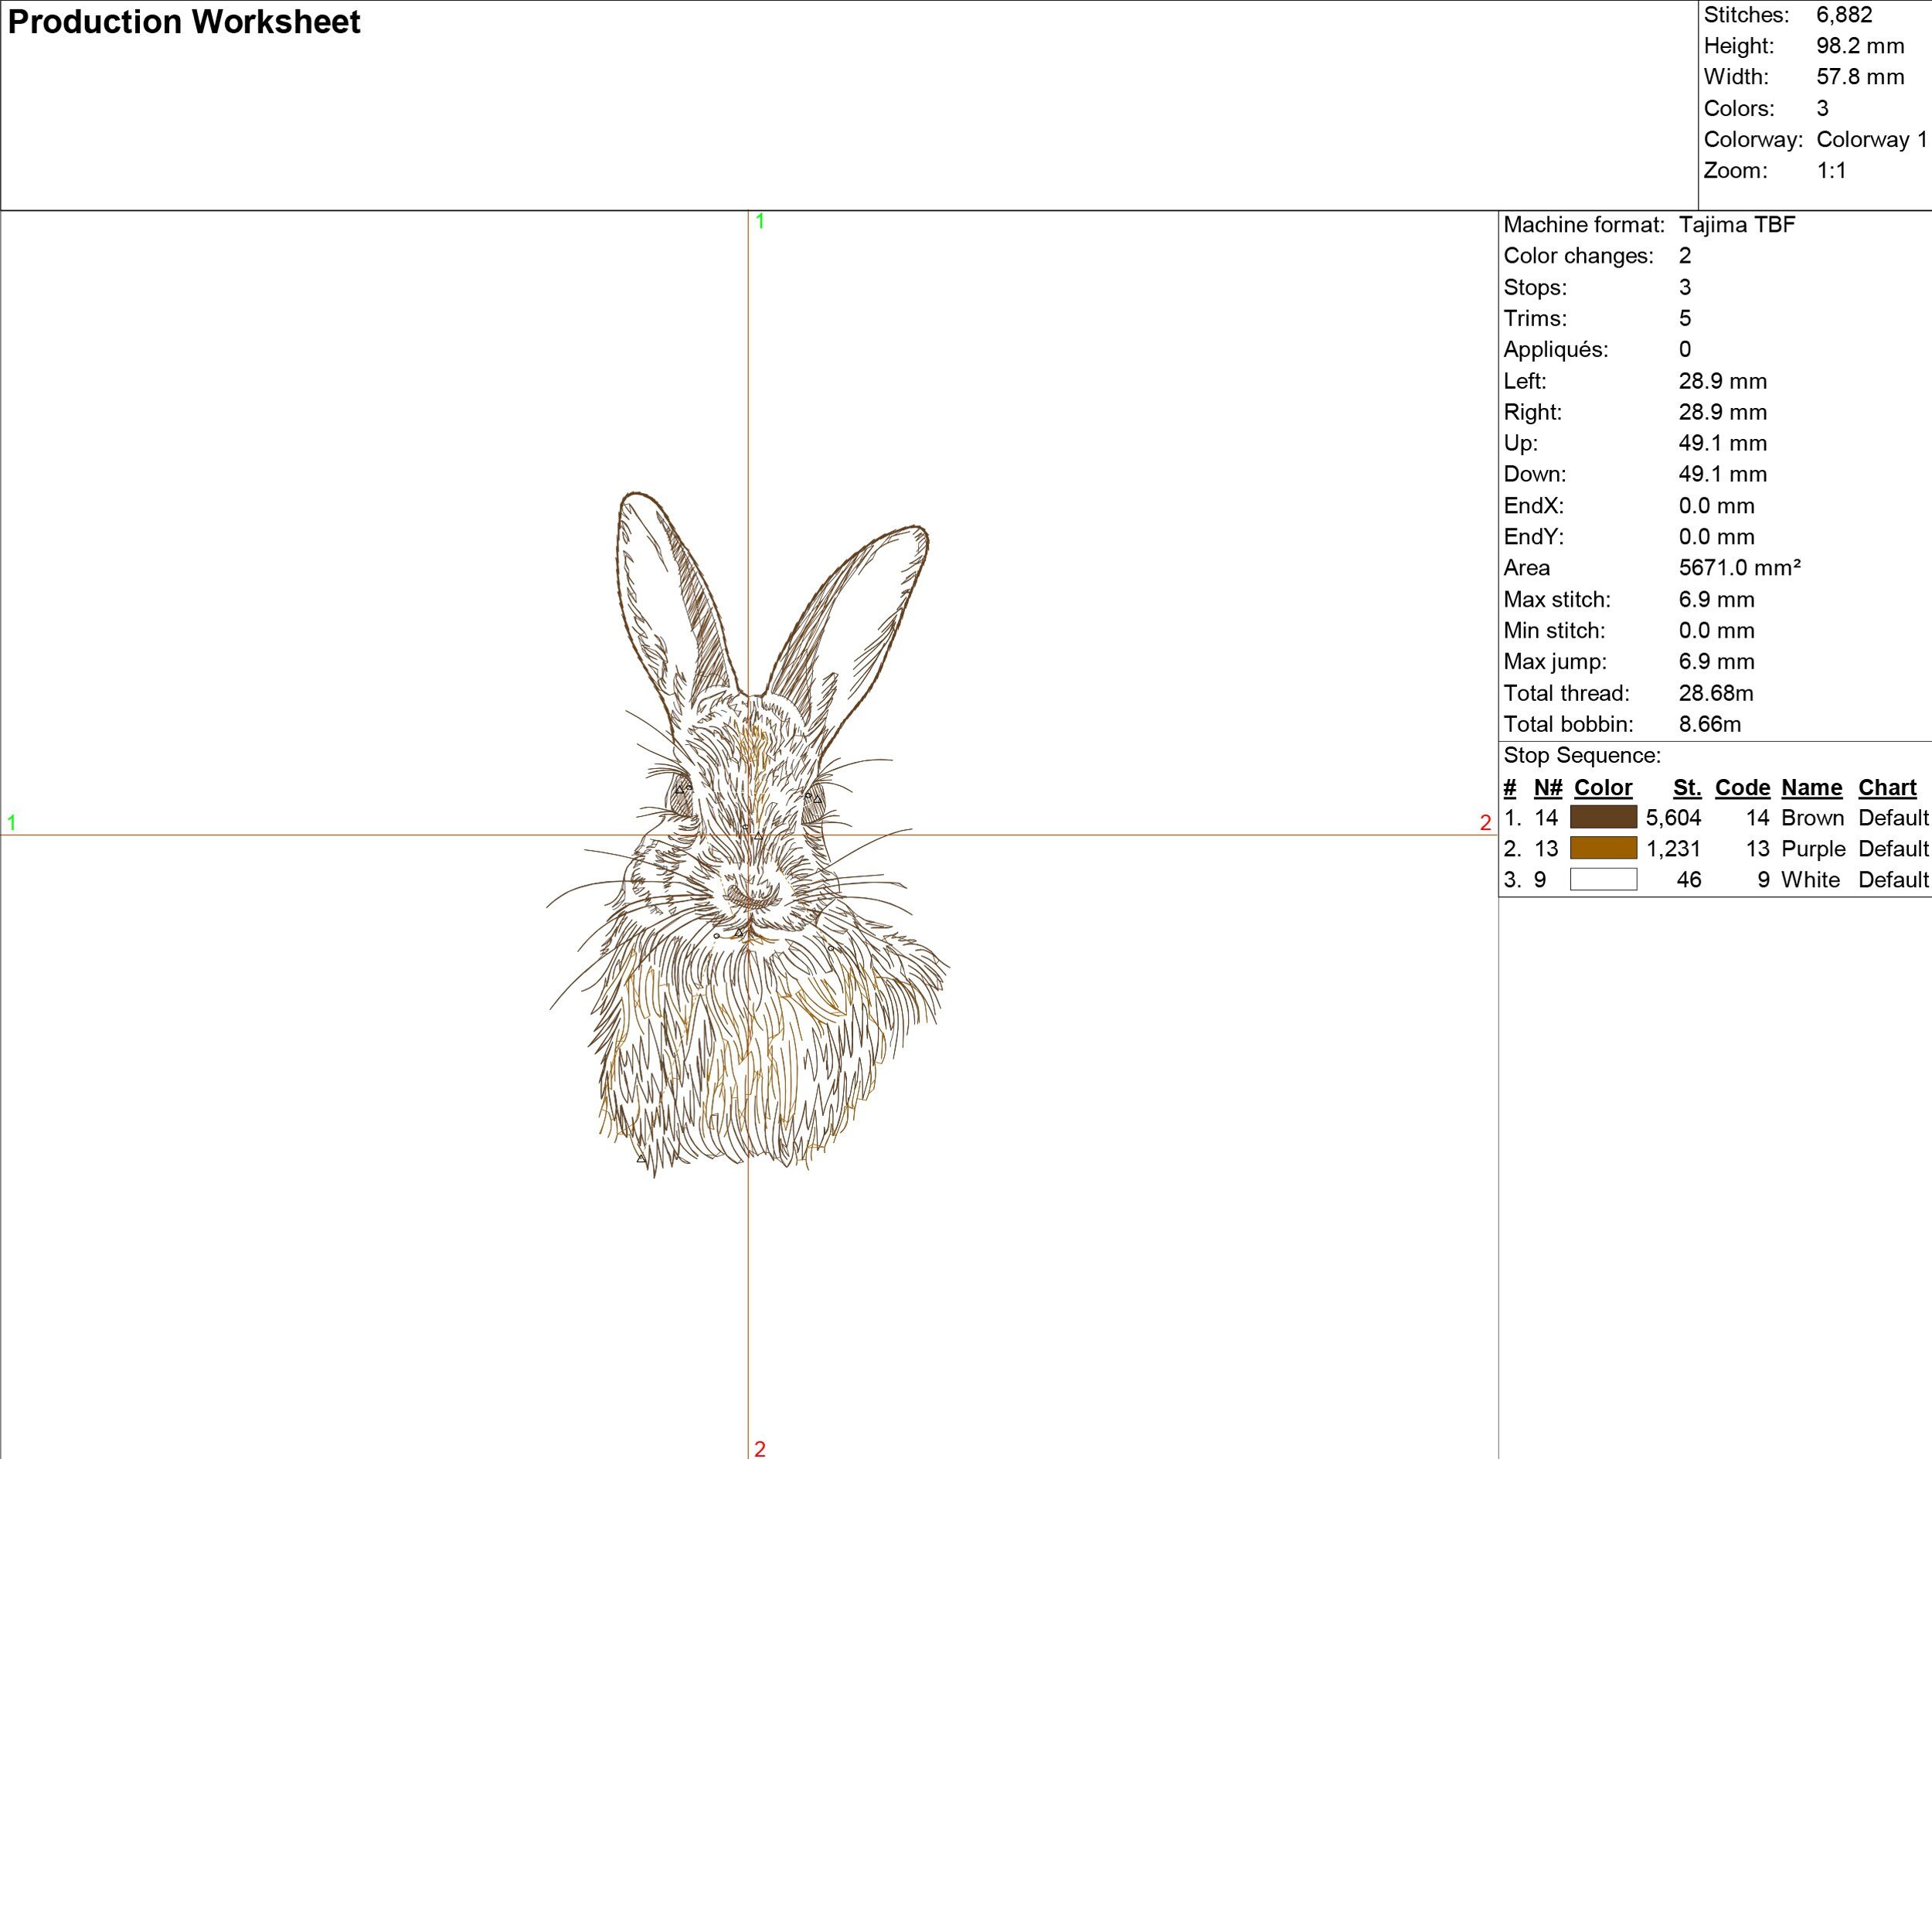Click the Stitches count value 6,882
The height and width of the screenshot is (1932, 1932).
[1844, 15]
